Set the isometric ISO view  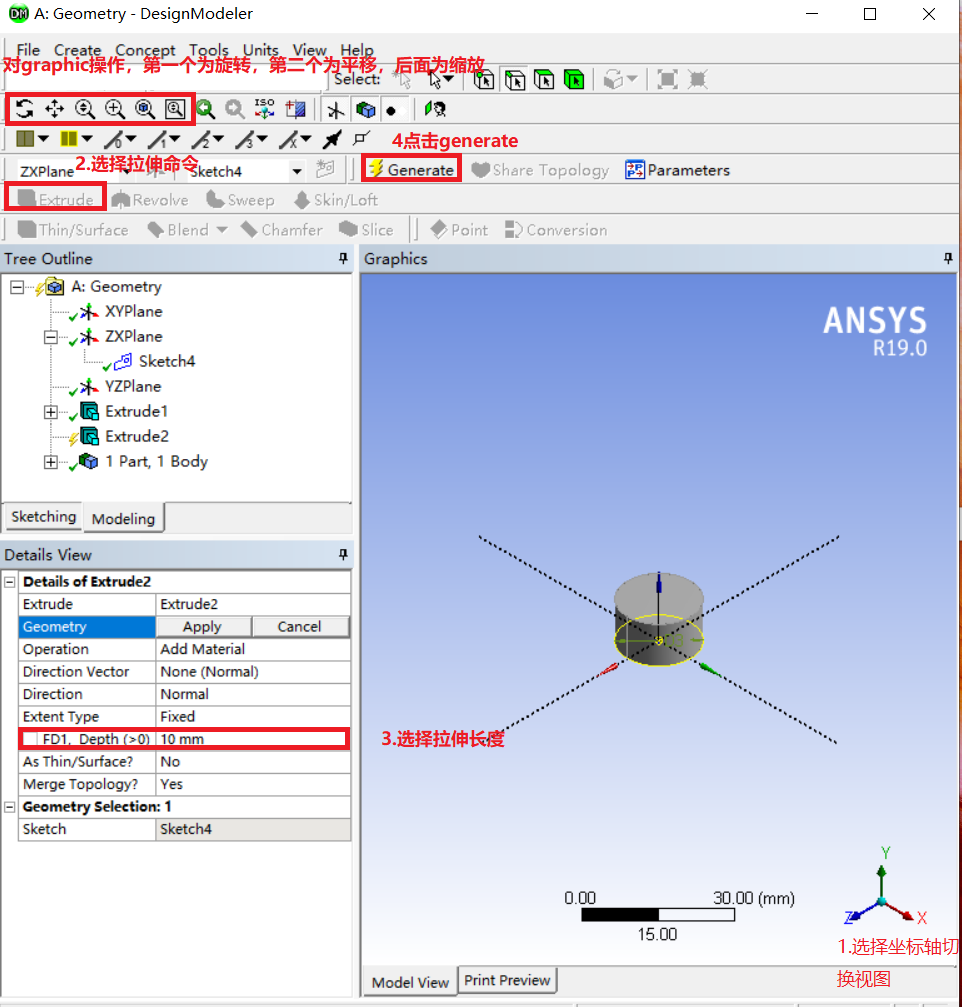pos(265,109)
